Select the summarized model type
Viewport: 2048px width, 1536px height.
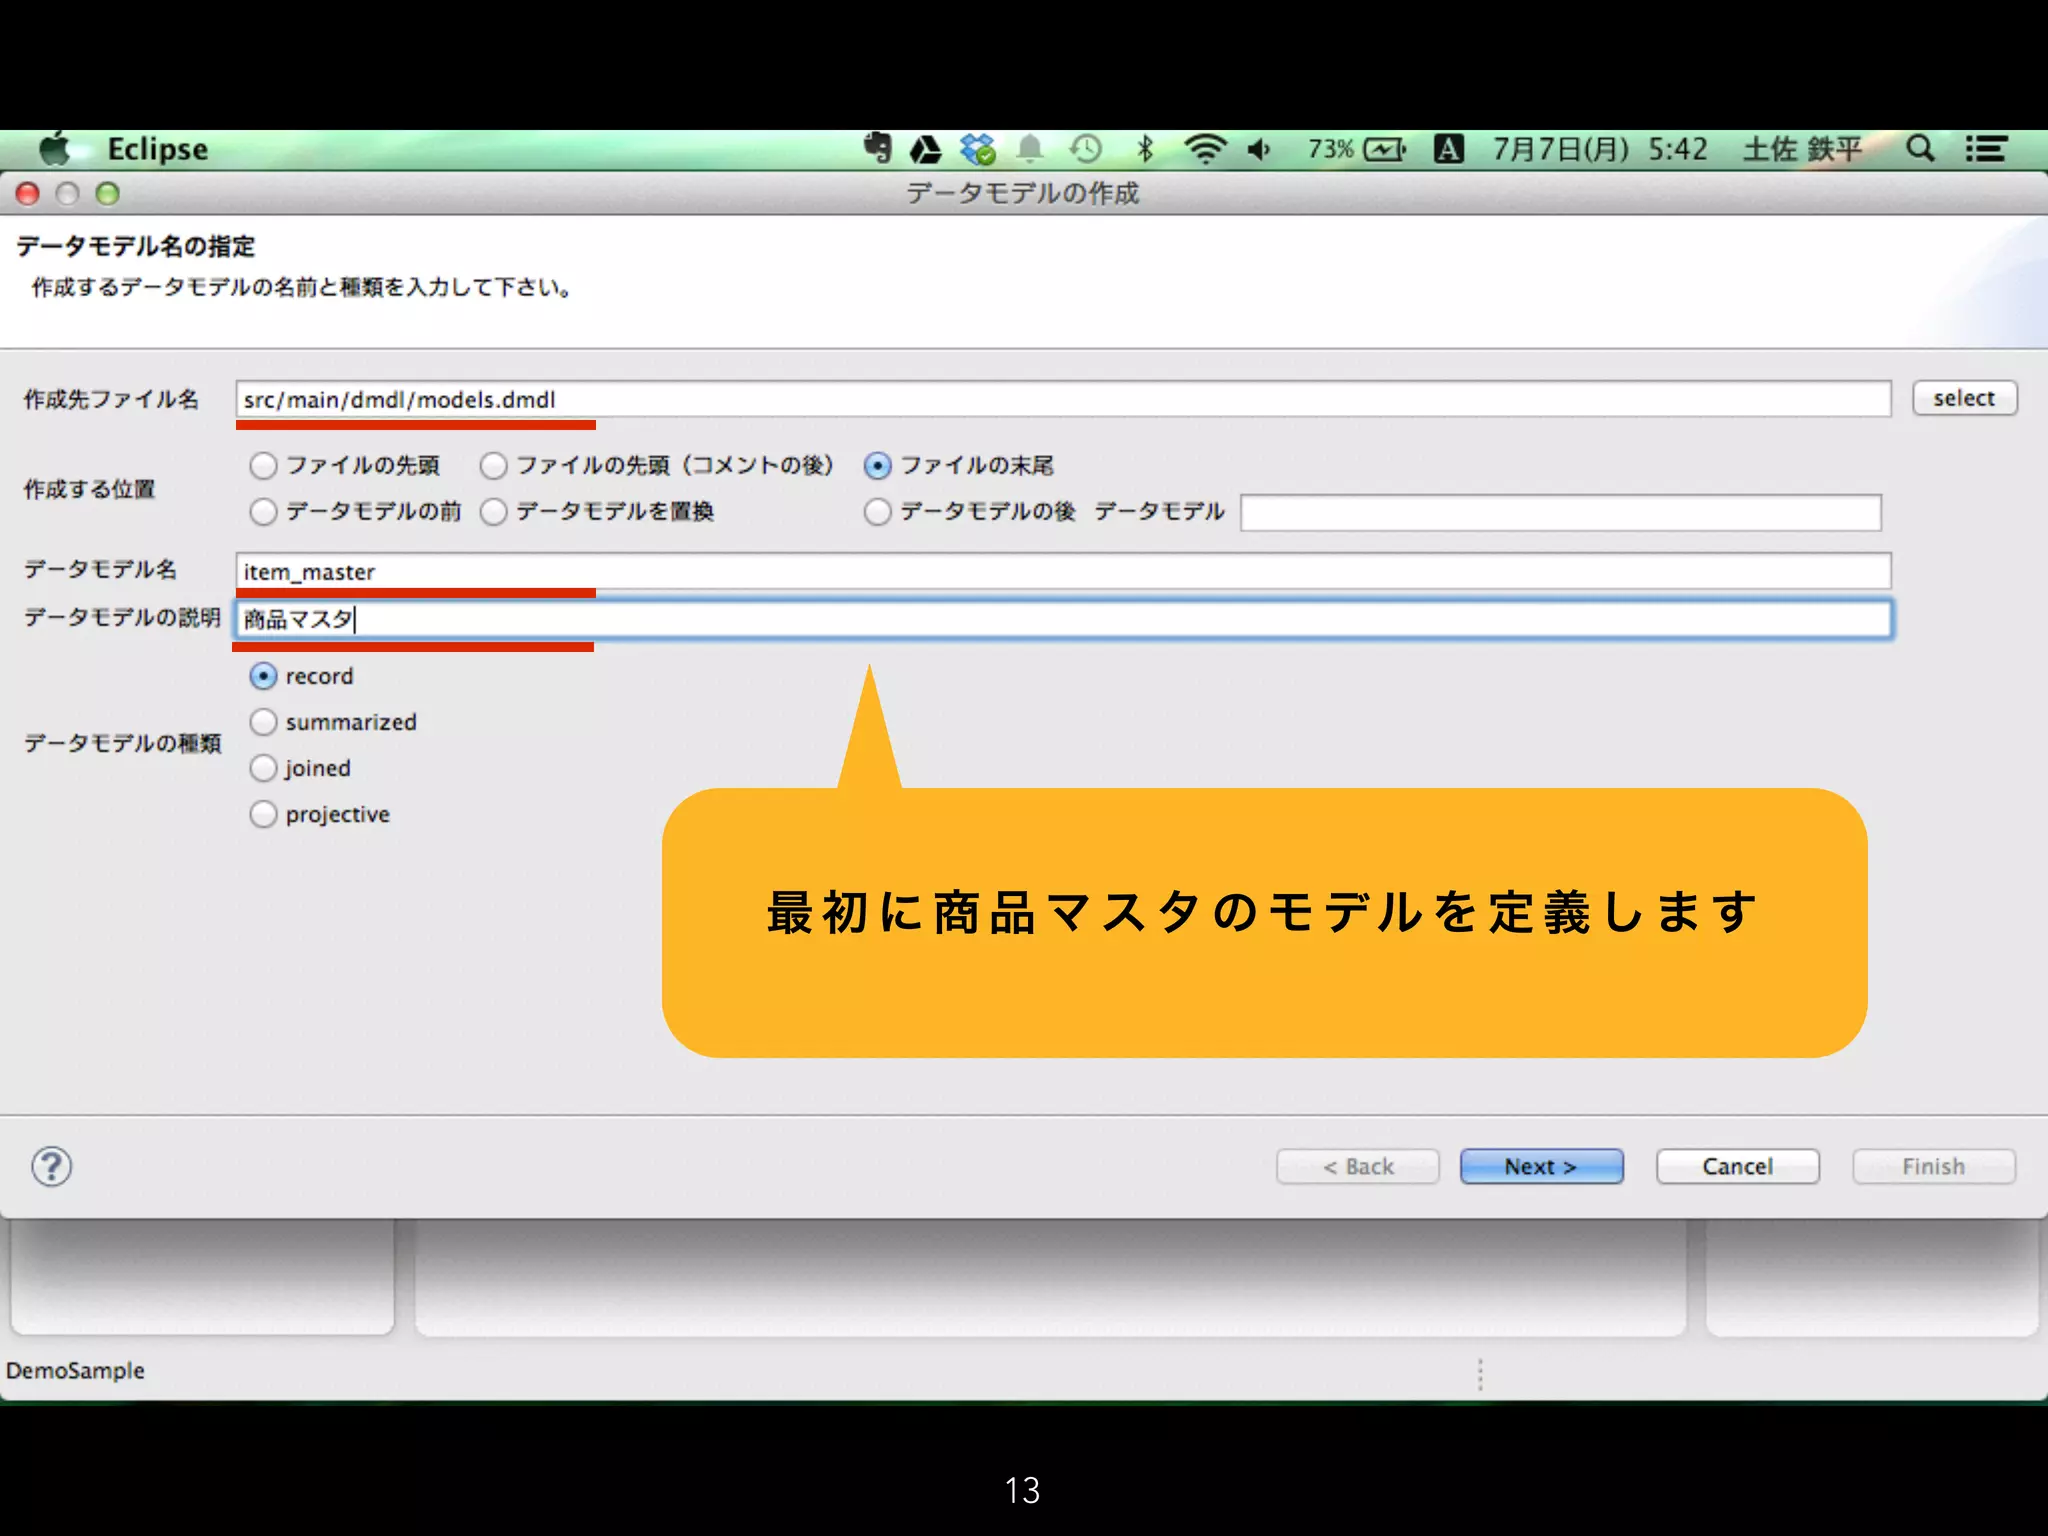tap(263, 722)
